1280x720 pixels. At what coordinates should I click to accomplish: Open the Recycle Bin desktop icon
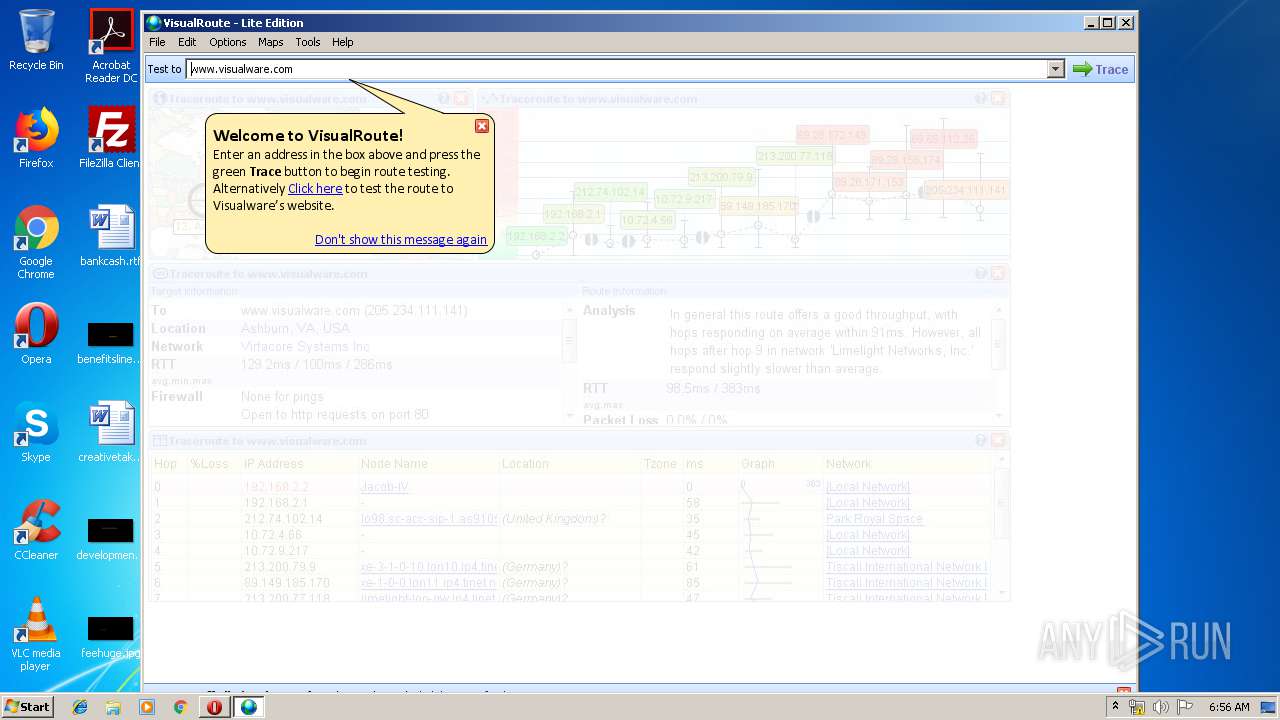point(36,40)
